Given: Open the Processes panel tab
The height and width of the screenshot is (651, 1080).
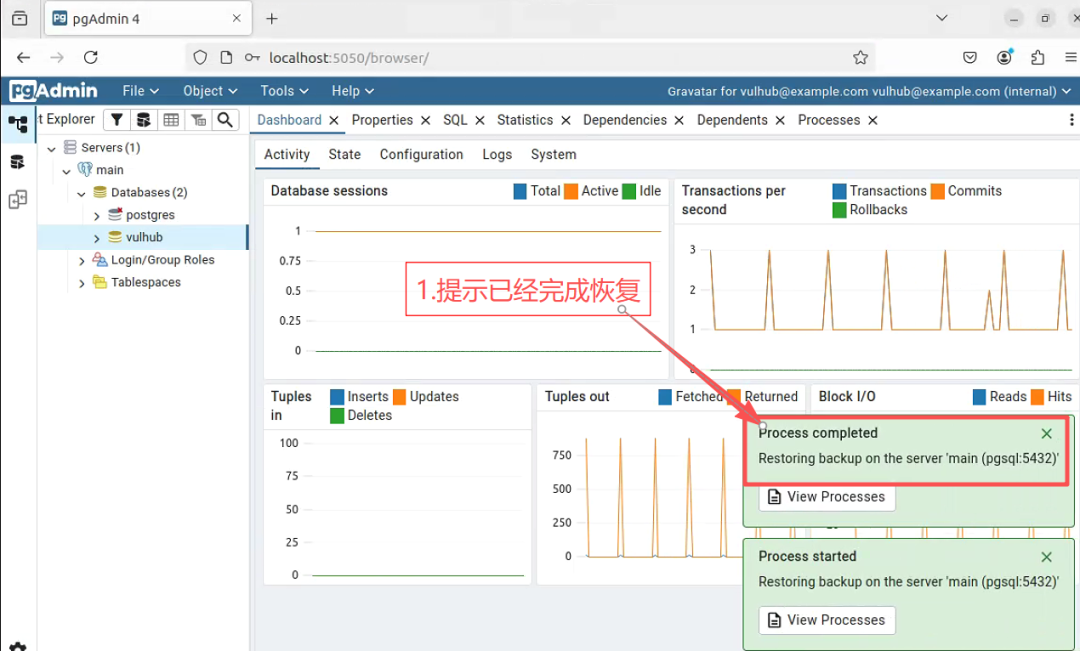Looking at the screenshot, I should point(829,120).
